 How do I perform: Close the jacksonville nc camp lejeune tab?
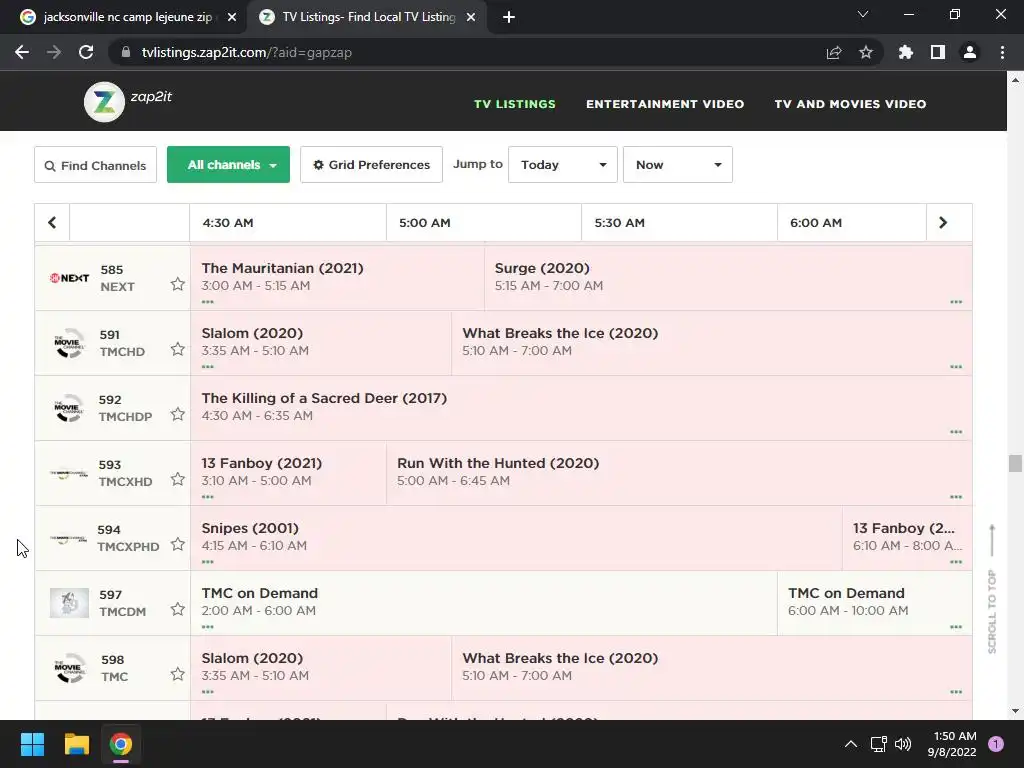[232, 18]
